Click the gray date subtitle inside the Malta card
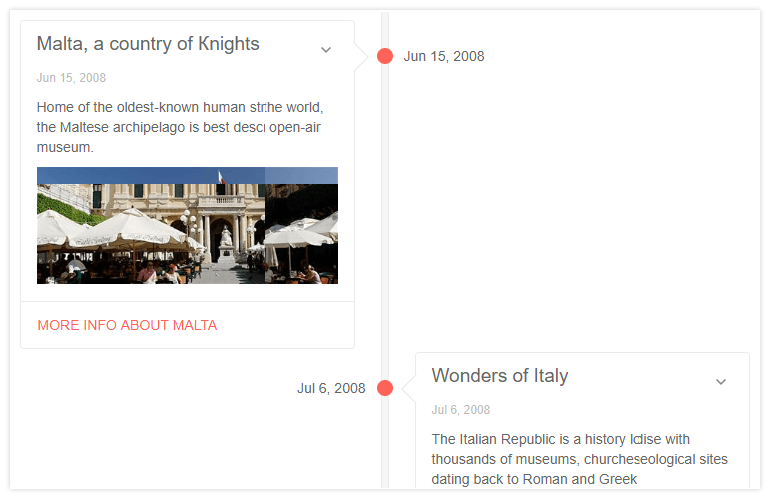The image size is (770, 499). coord(71,78)
